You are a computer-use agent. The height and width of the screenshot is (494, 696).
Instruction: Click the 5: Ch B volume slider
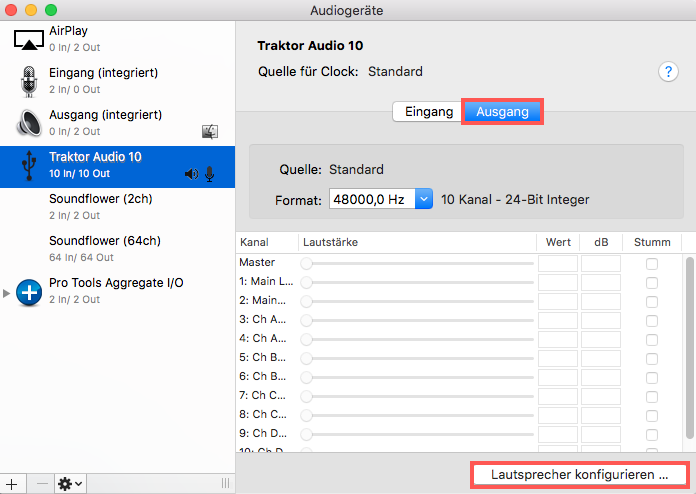pyautogui.click(x=417, y=358)
